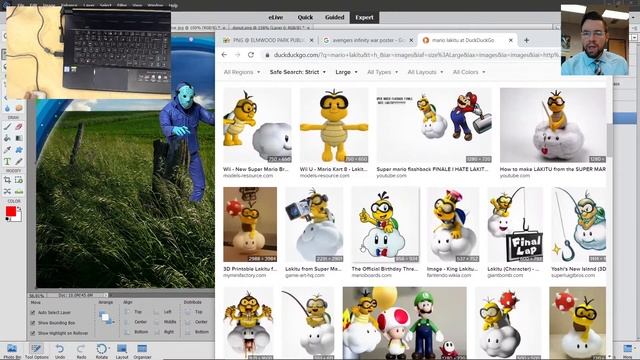Screen dimensions: 640x360
Task: Toggle Show Bounding Box checkbox
Action: [x=33, y=323]
